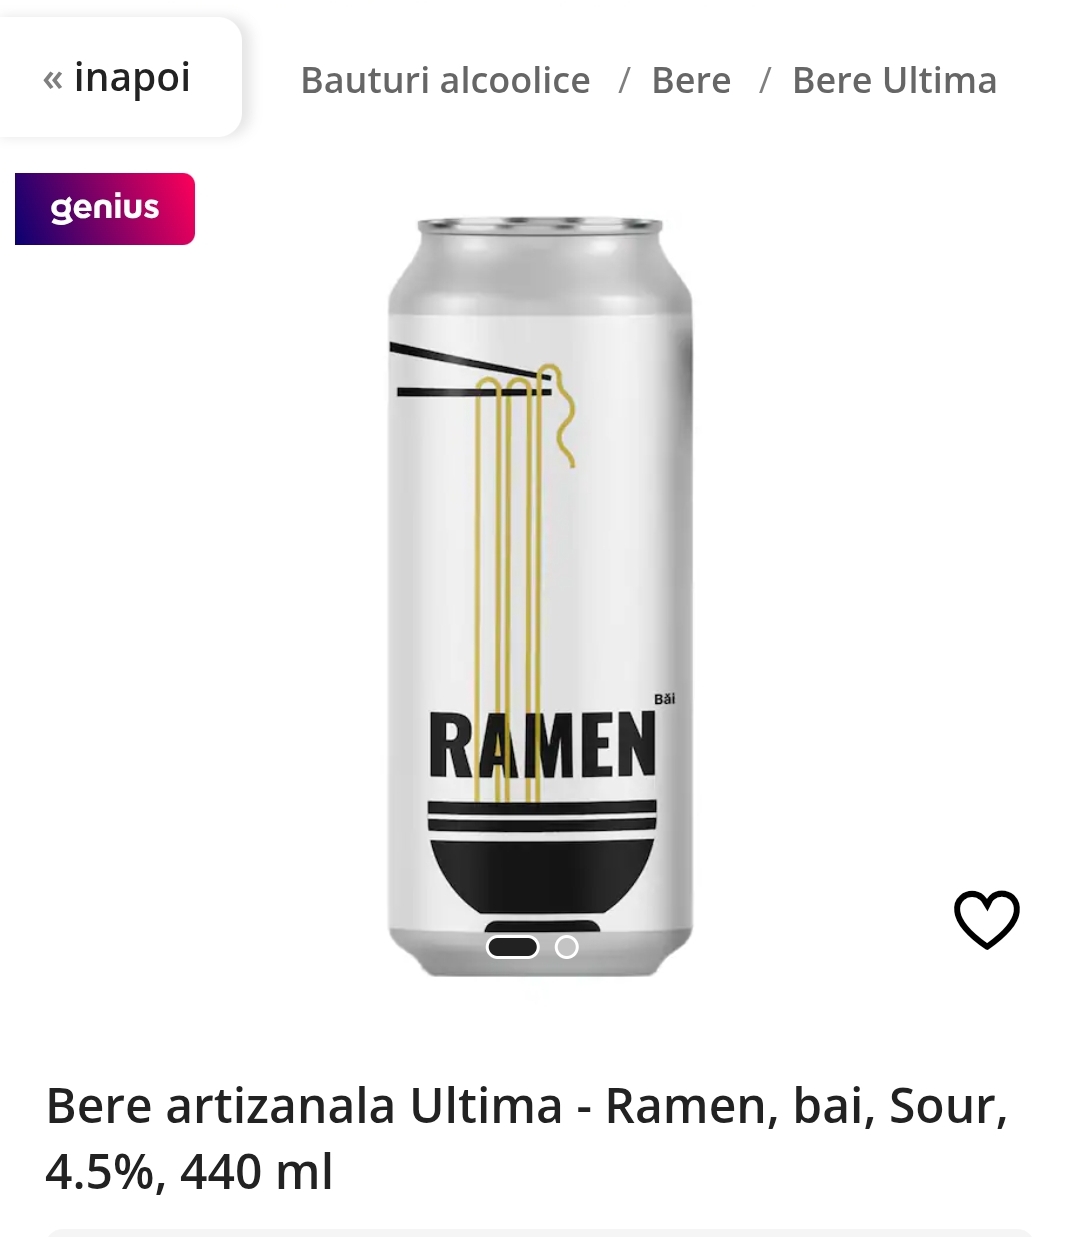Click the chopsticks illustration on can
The image size is (1080, 1237).
point(470,370)
